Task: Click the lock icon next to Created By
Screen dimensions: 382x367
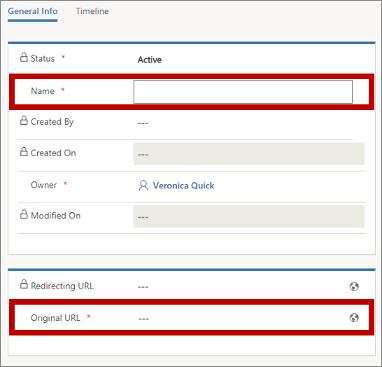Action: pos(23,120)
